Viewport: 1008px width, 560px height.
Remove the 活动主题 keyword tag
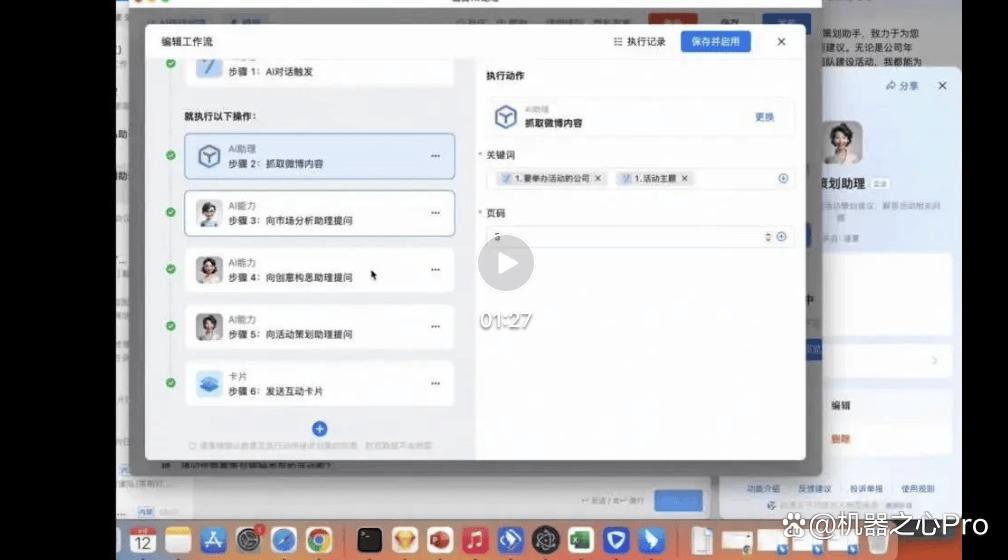click(685, 178)
